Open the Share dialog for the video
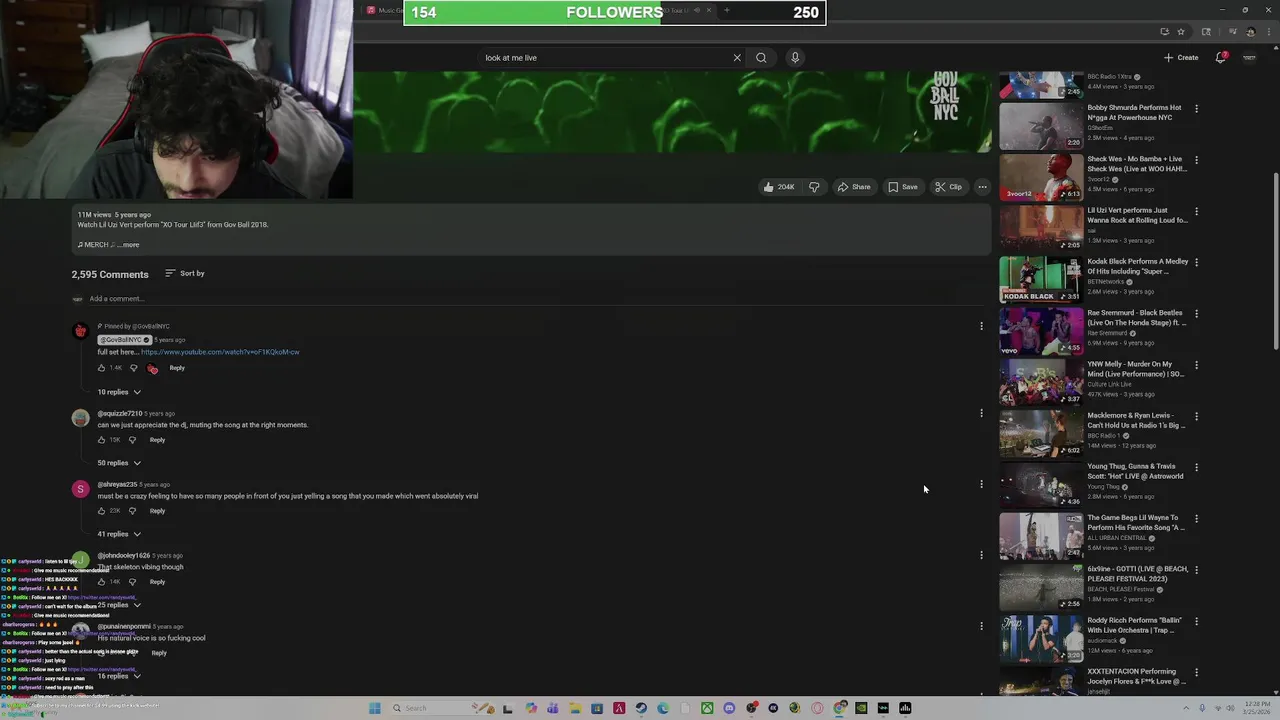1280x720 pixels. click(854, 187)
